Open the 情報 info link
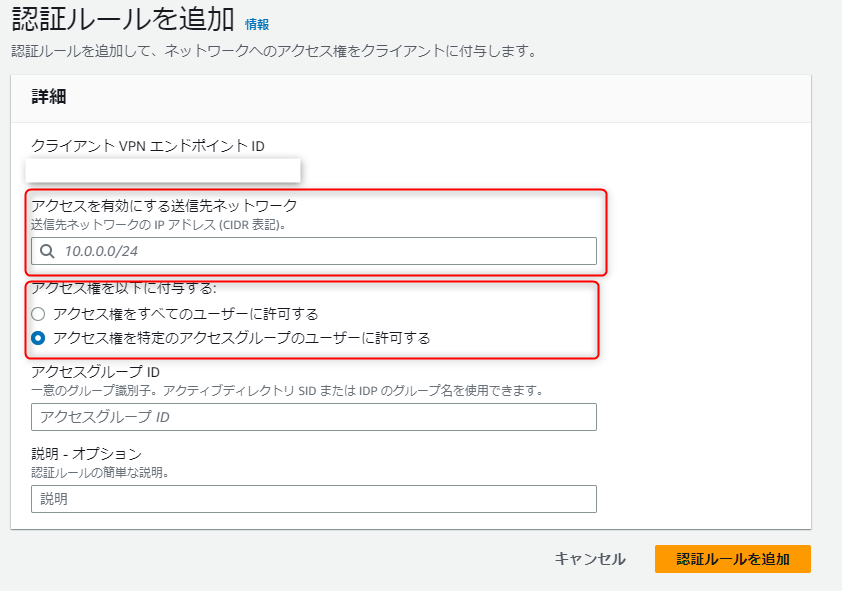This screenshot has width=842, height=591. tap(257, 24)
